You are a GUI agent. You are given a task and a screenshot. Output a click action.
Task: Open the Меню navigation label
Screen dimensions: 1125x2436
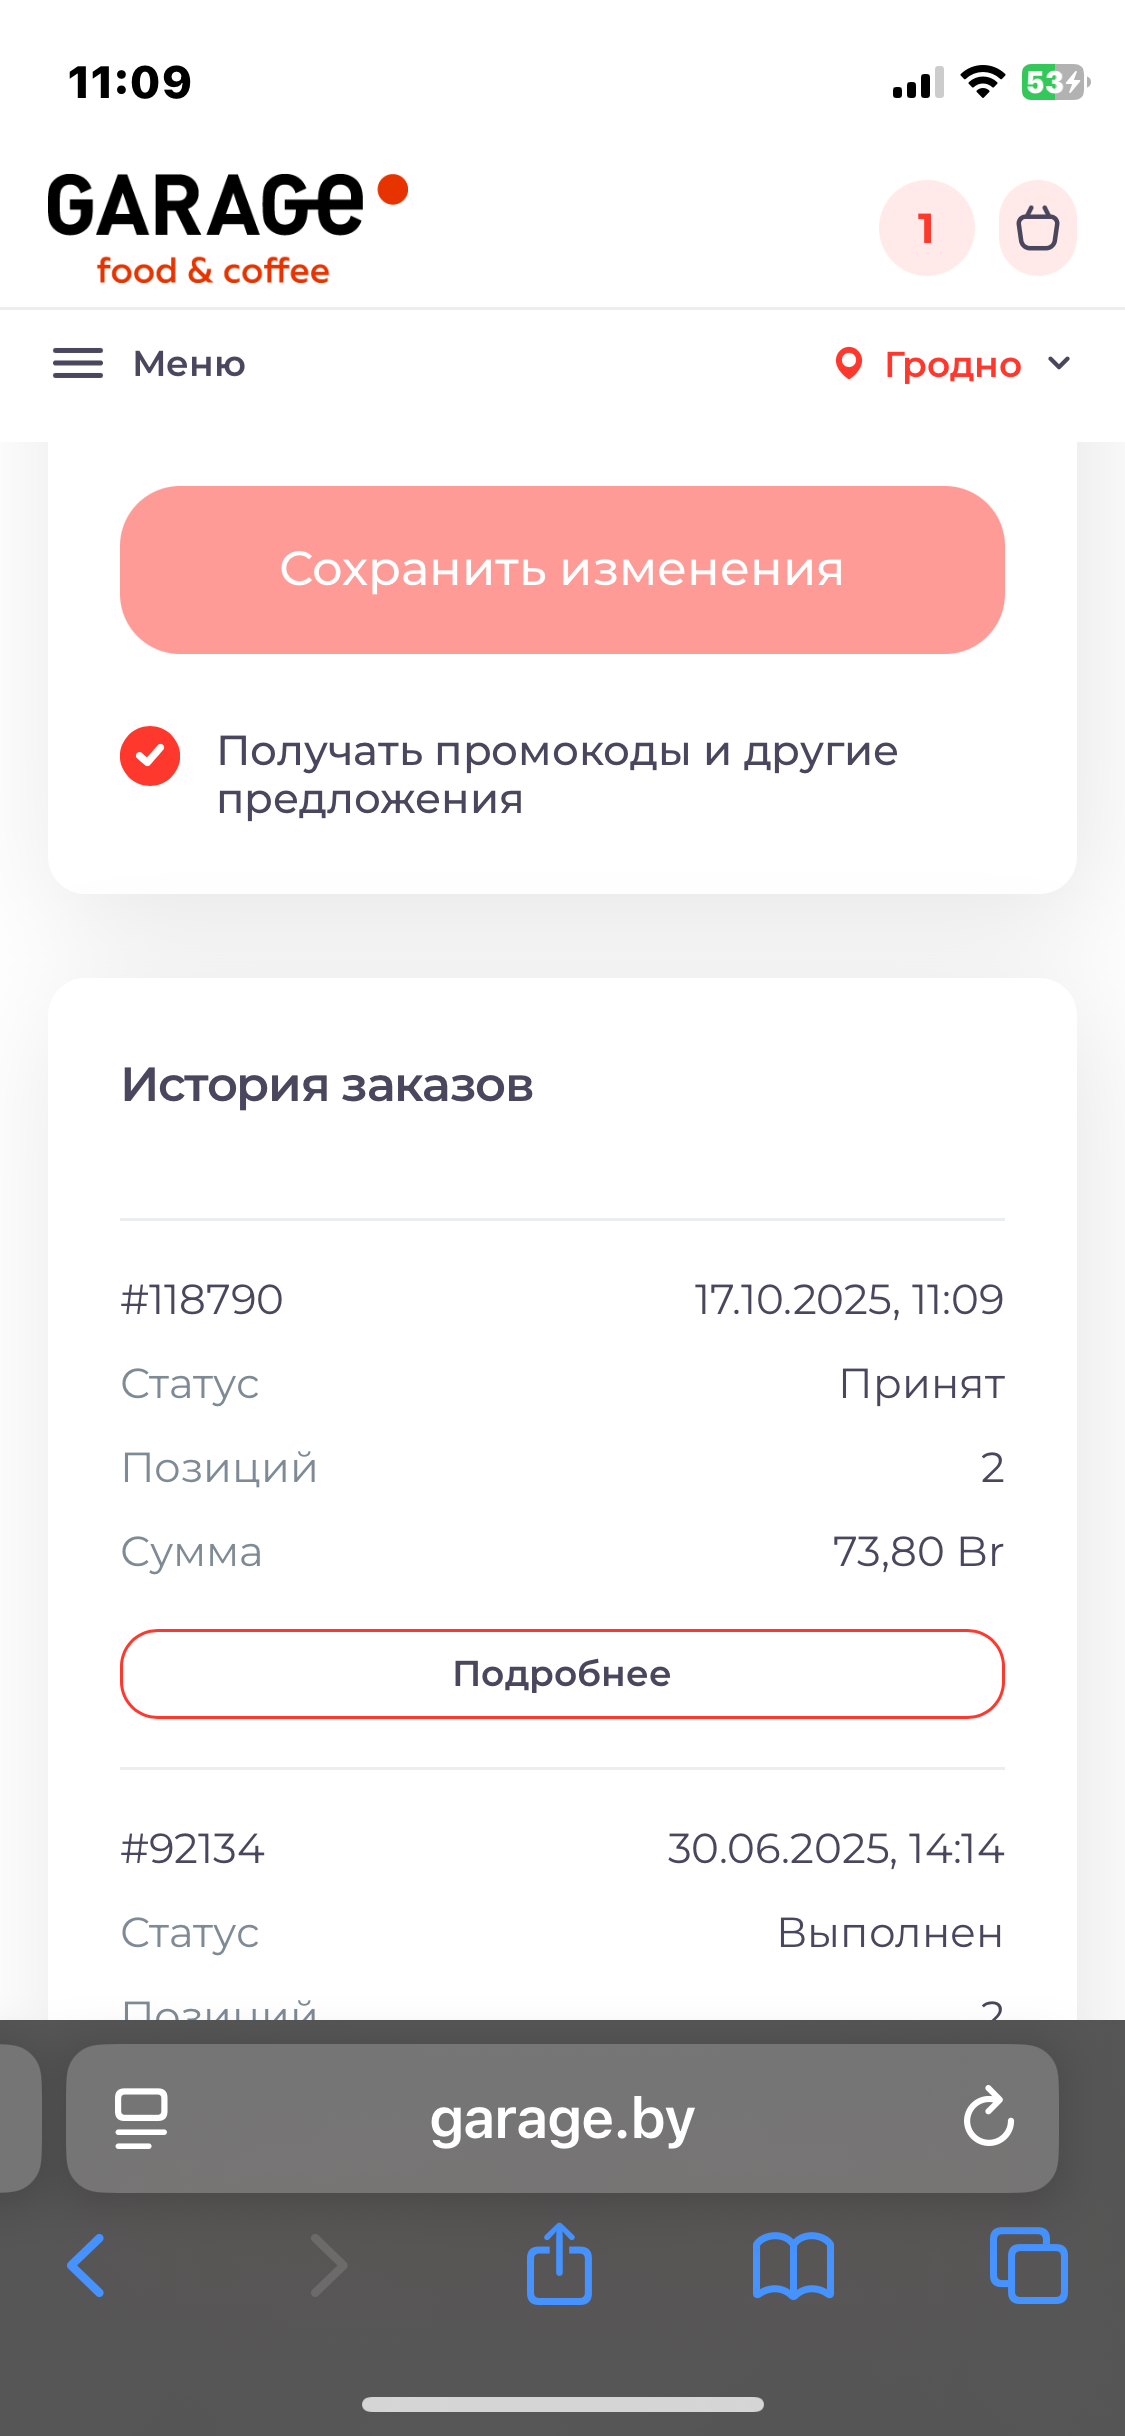(x=189, y=364)
